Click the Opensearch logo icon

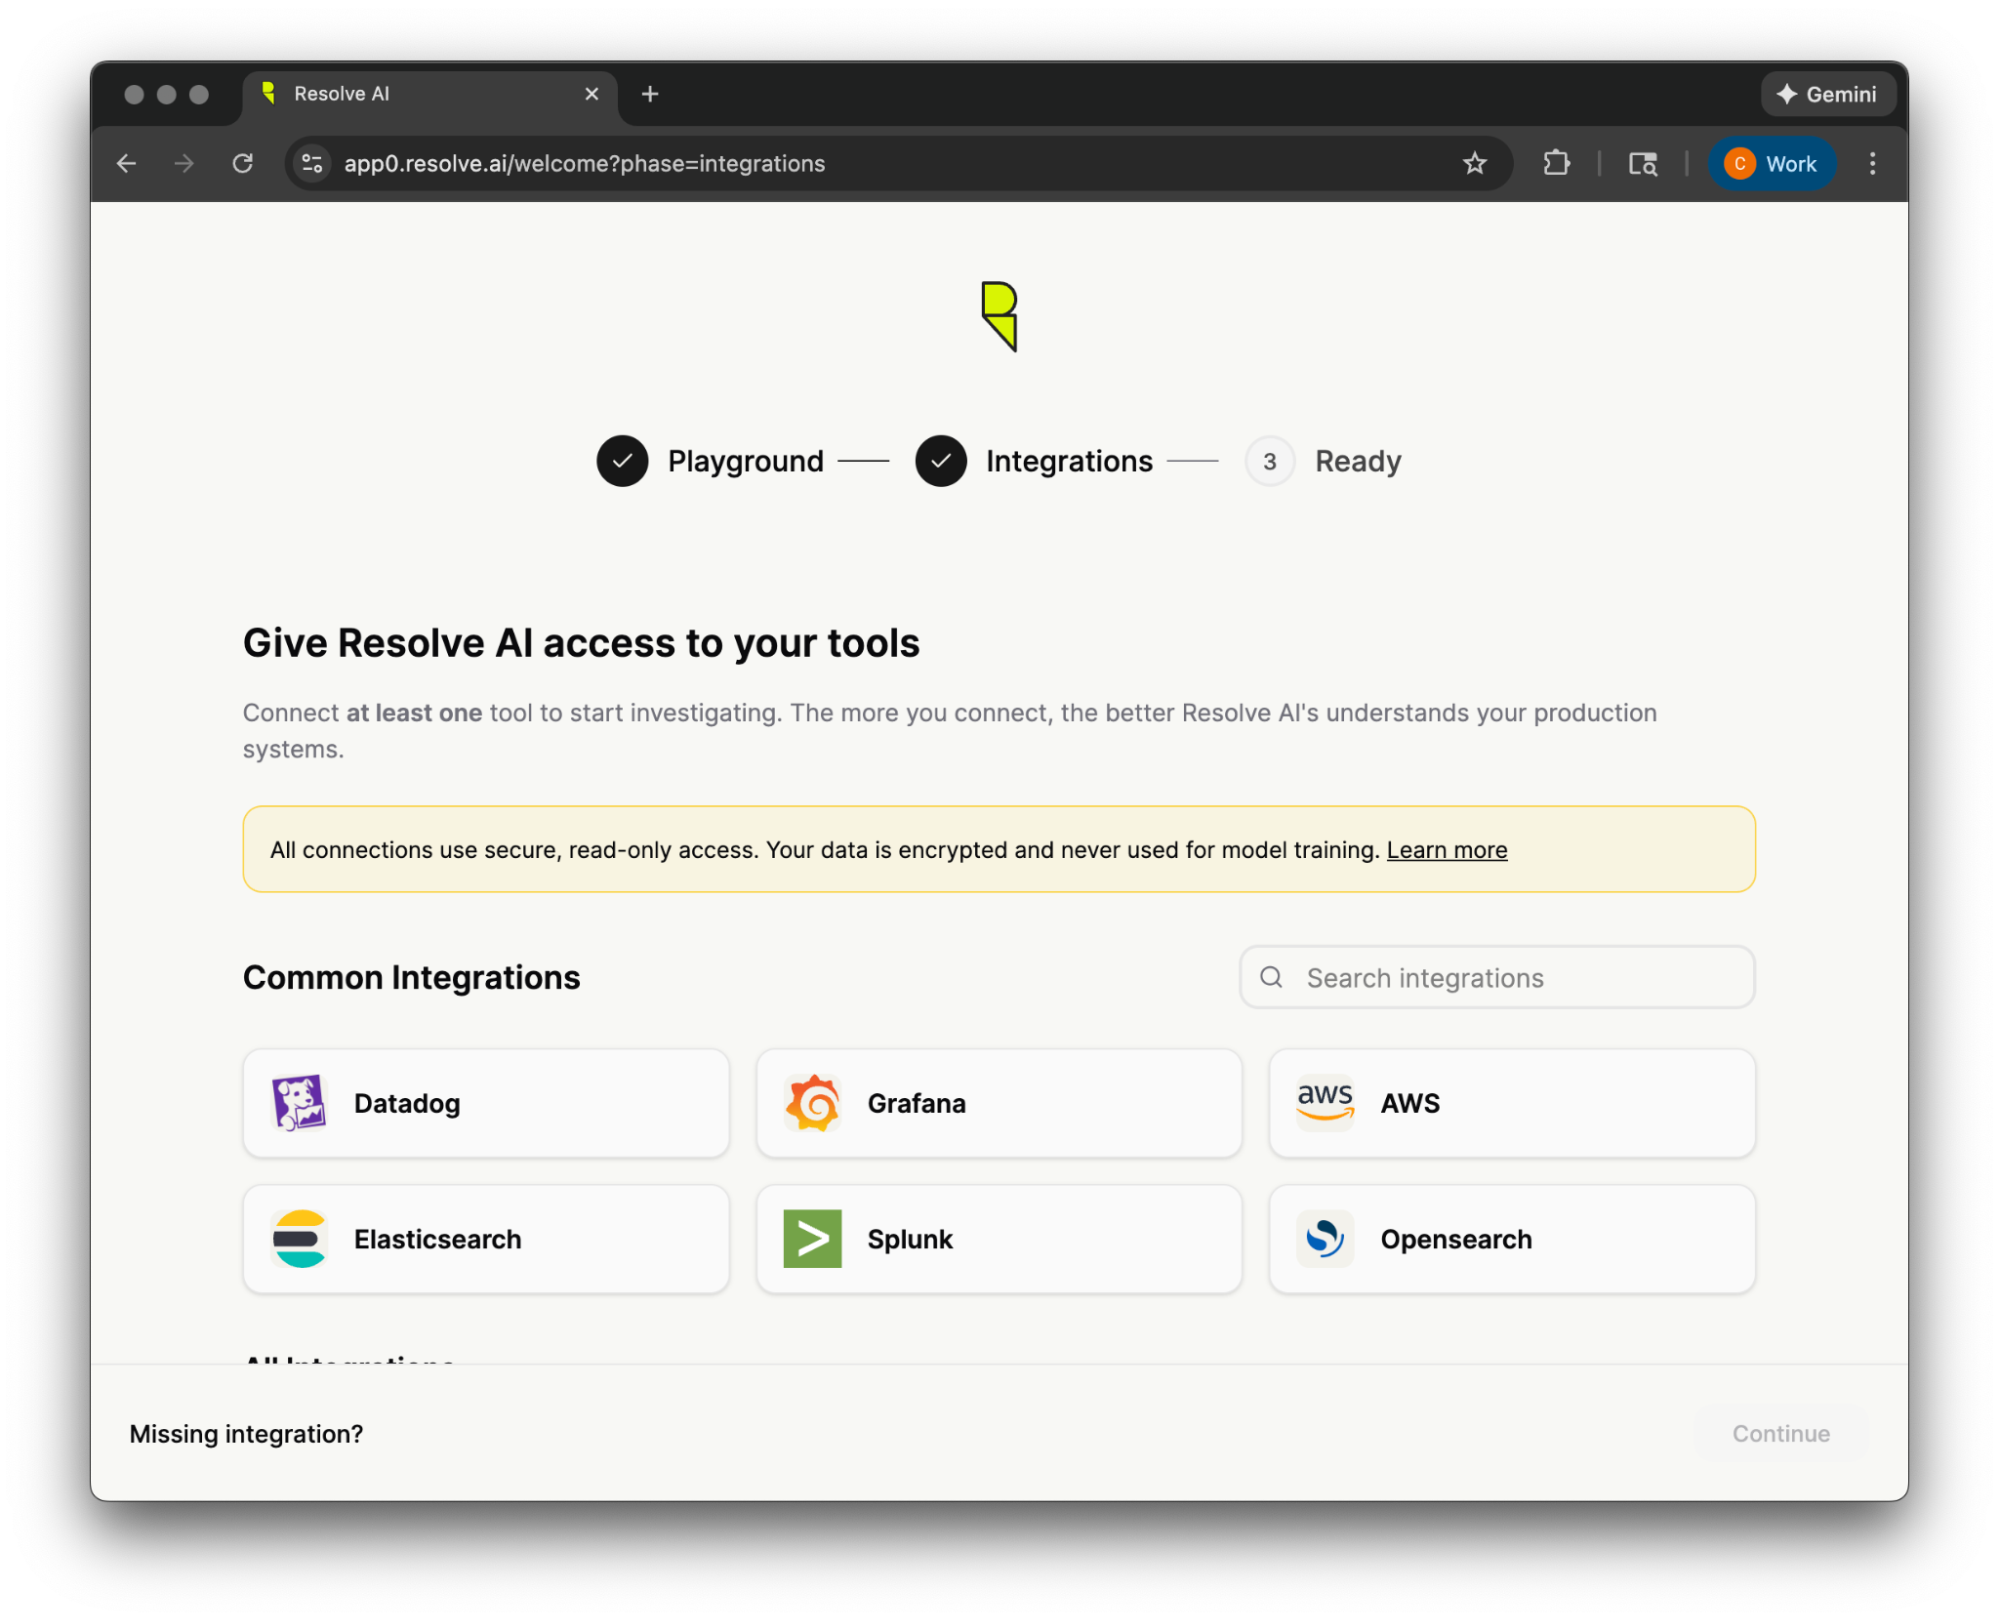point(1324,1239)
